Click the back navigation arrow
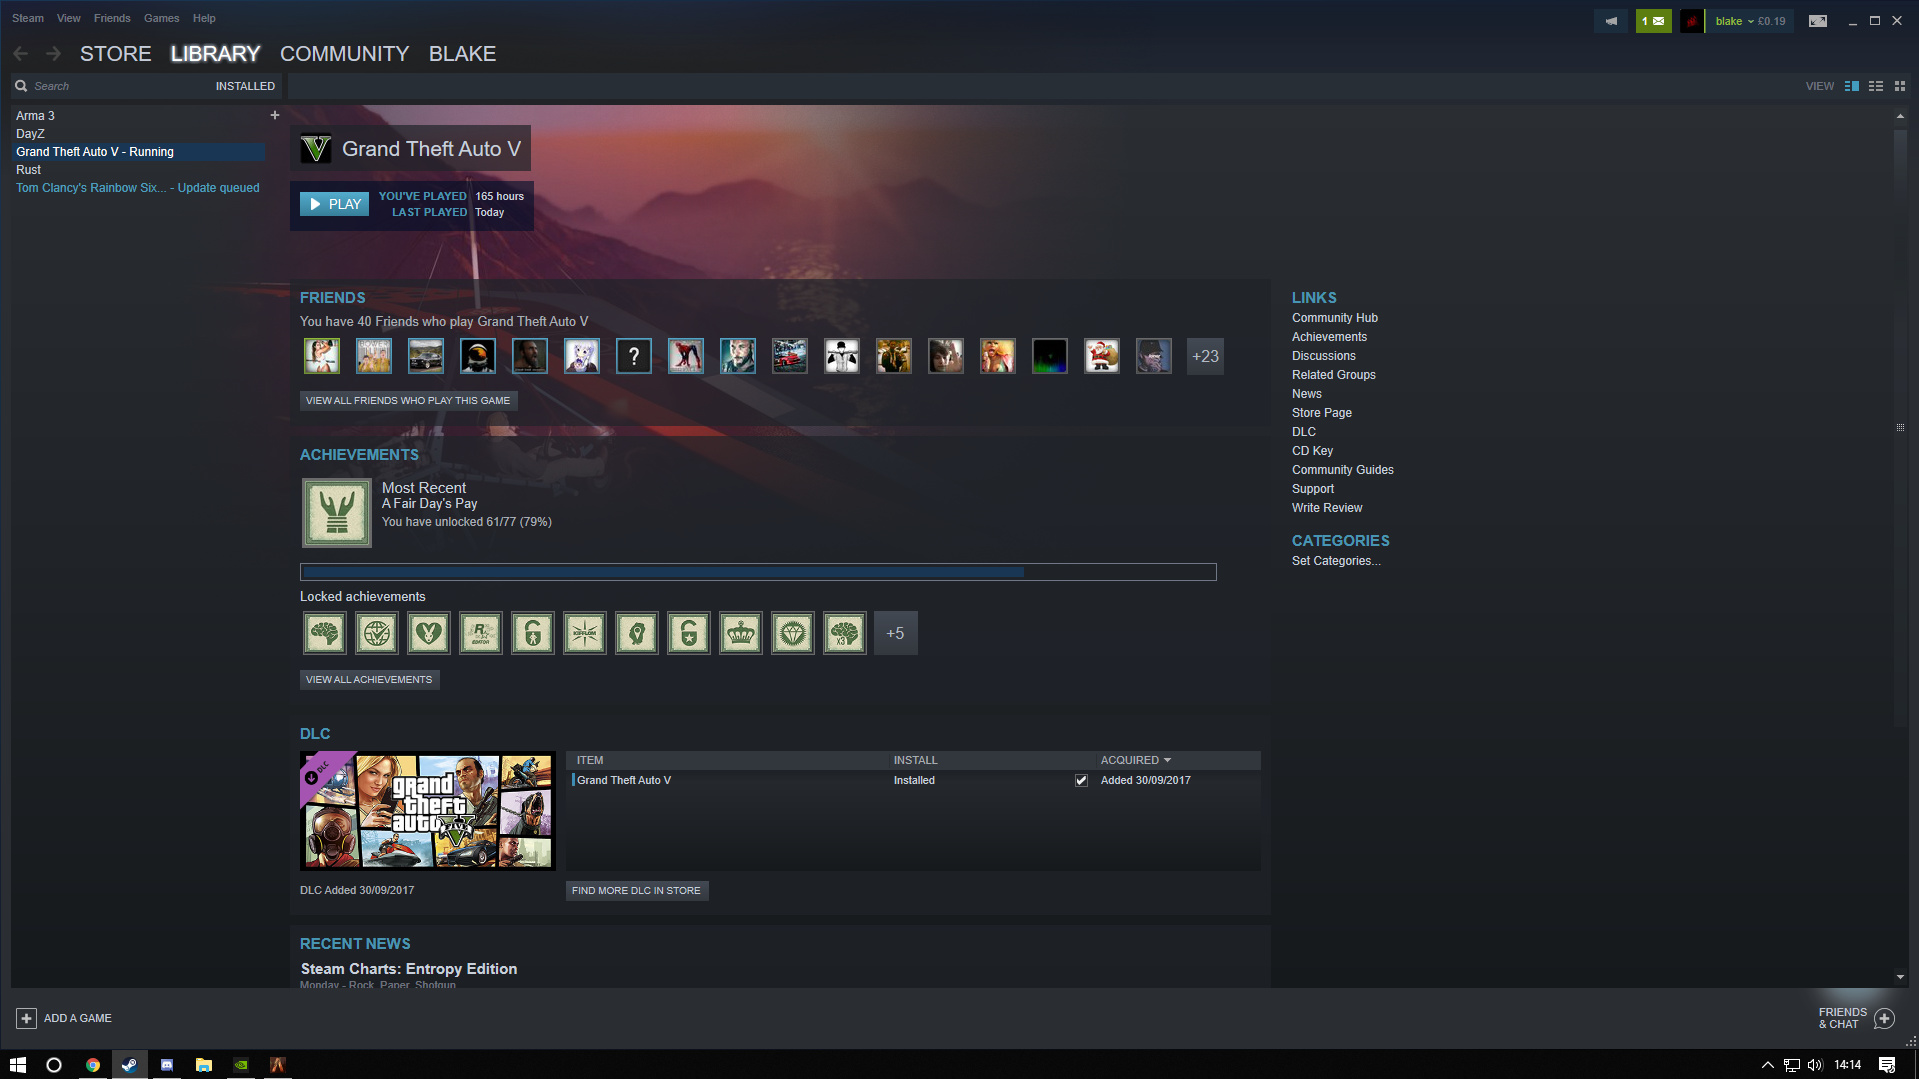This screenshot has width=1919, height=1079. (20, 54)
